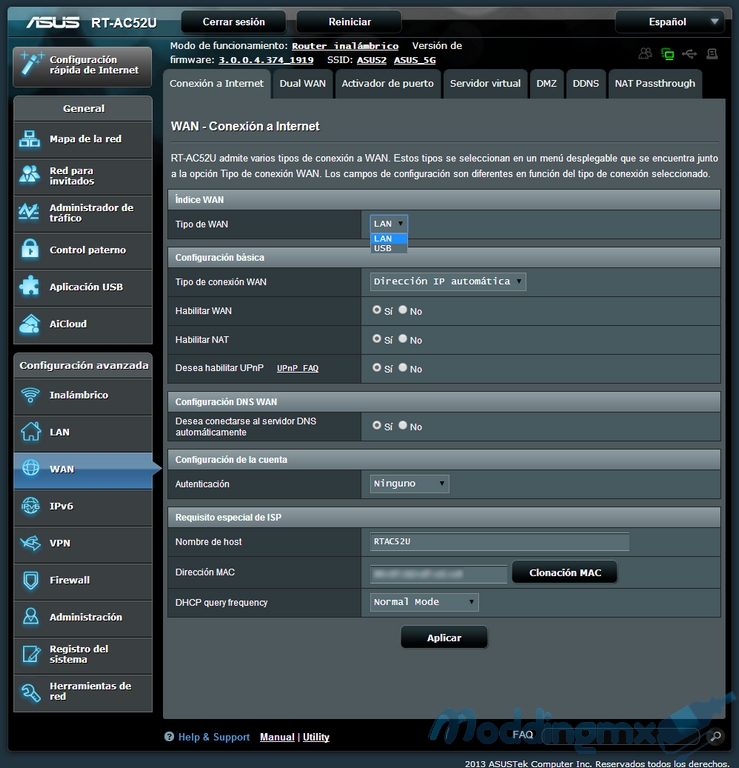Click the ASUS_5G SSID link
This screenshot has height=768, width=739.
[415, 60]
